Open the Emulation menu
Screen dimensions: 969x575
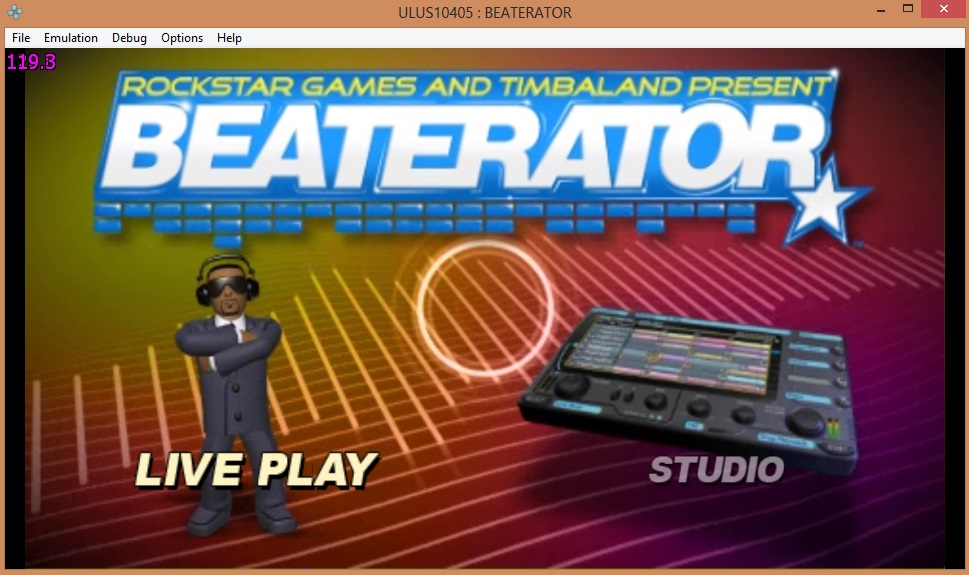[71, 38]
